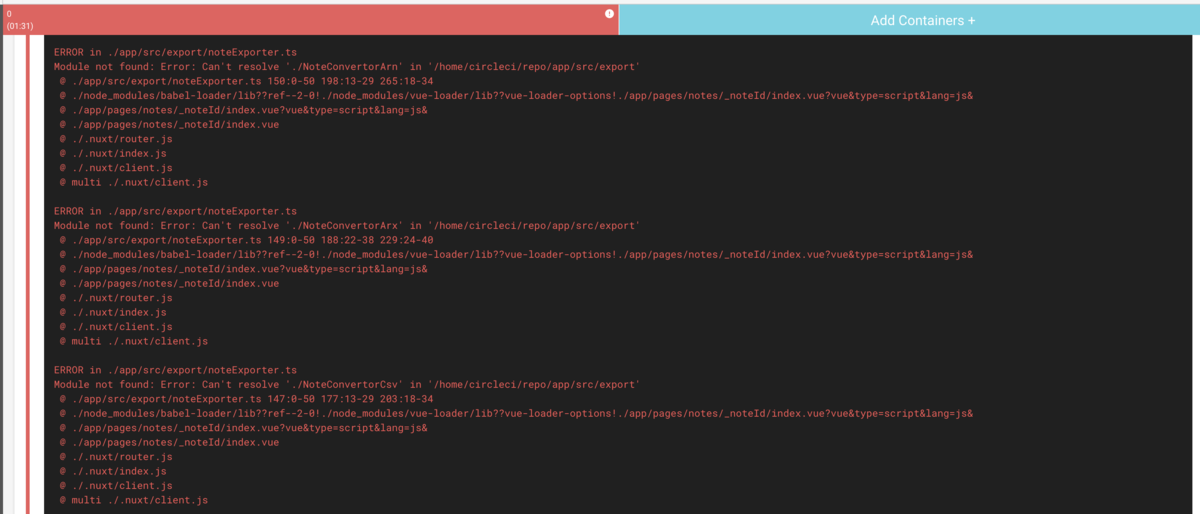This screenshot has height=514, width=1200.
Task: Click the "Can't resolve './NoteConvertorArn'" error line
Action: [347, 66]
